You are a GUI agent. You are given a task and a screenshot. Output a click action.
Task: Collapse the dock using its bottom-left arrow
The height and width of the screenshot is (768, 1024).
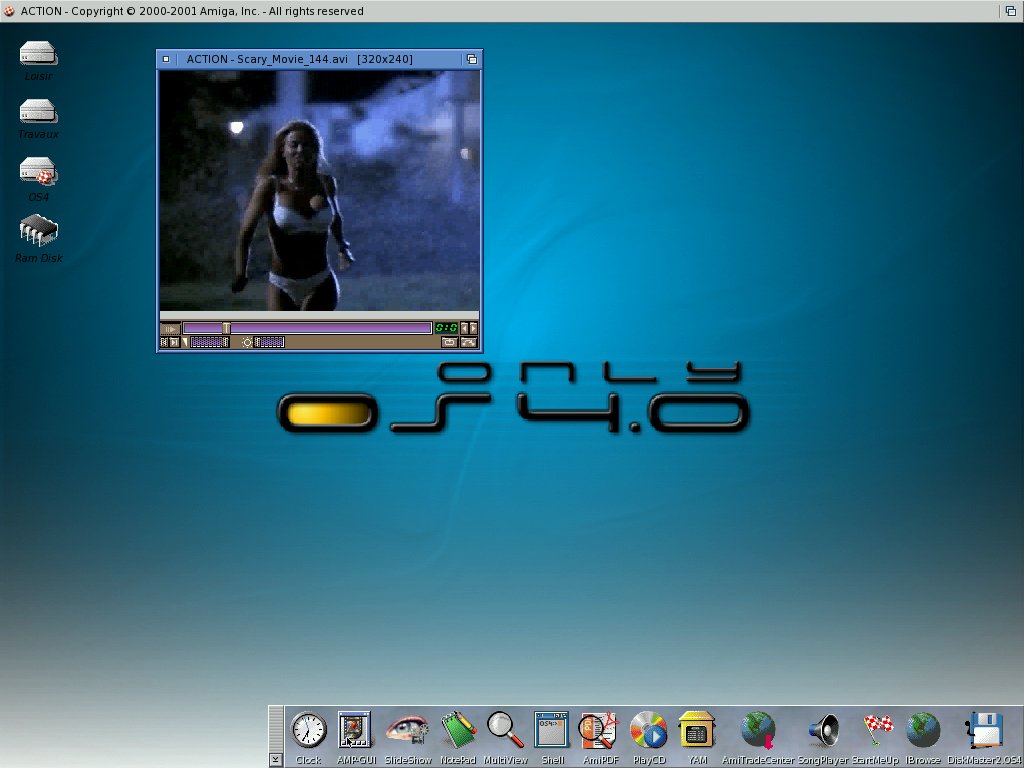[276, 760]
